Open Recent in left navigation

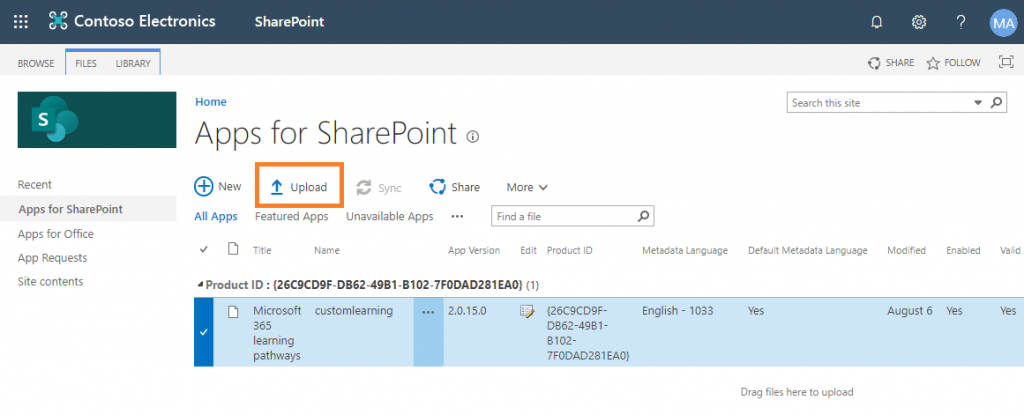35,185
